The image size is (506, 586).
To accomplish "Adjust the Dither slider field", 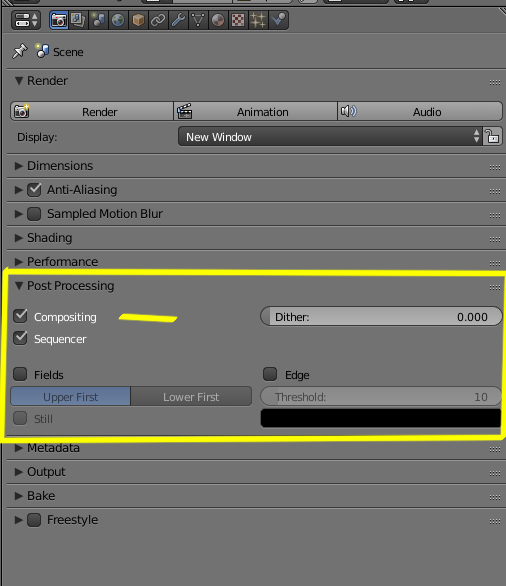I will tap(381, 317).
